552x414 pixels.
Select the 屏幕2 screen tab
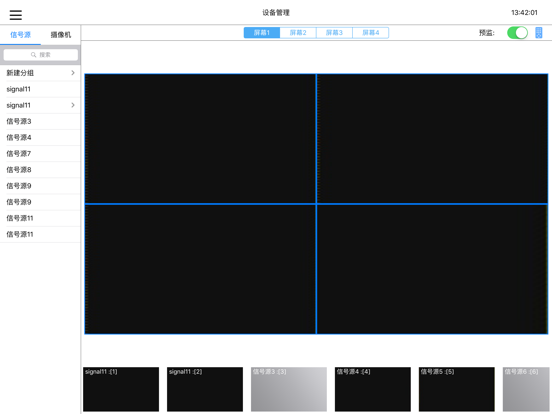click(298, 33)
